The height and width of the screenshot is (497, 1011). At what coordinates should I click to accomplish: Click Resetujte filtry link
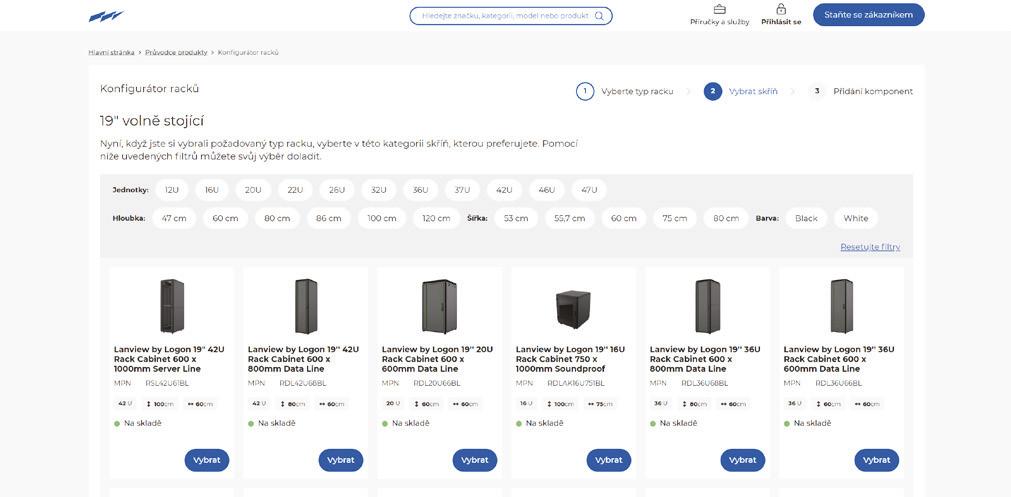tap(870, 247)
